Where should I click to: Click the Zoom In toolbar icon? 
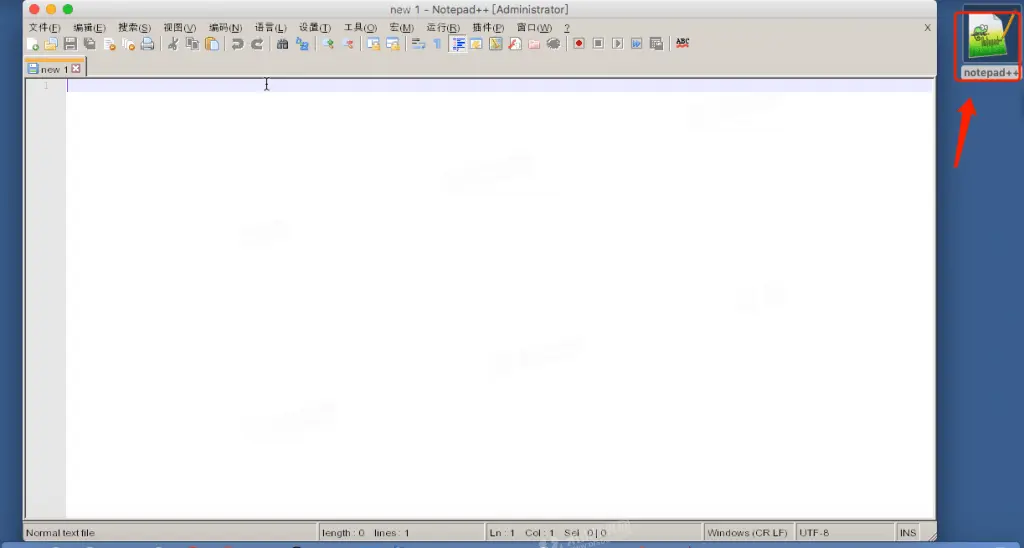pyautogui.click(x=328, y=44)
